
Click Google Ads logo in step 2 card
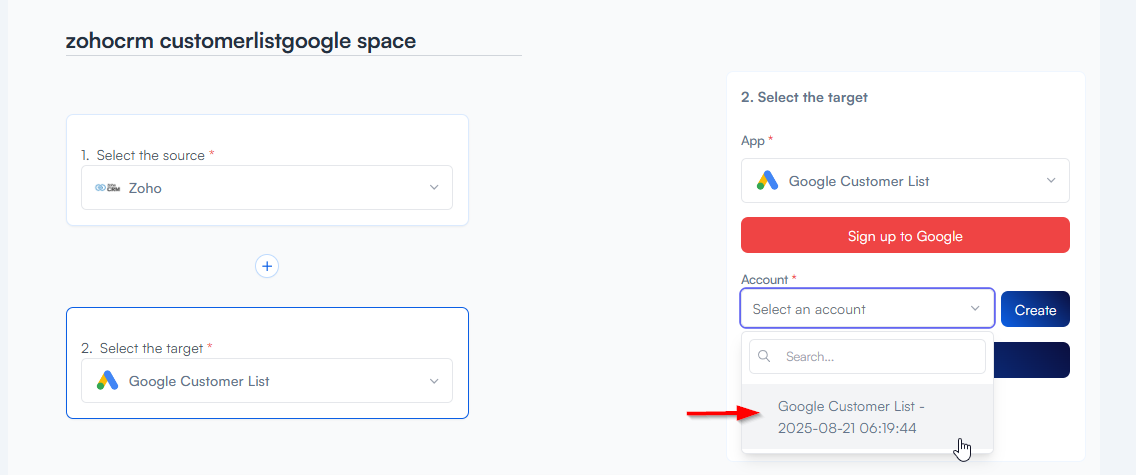107,381
